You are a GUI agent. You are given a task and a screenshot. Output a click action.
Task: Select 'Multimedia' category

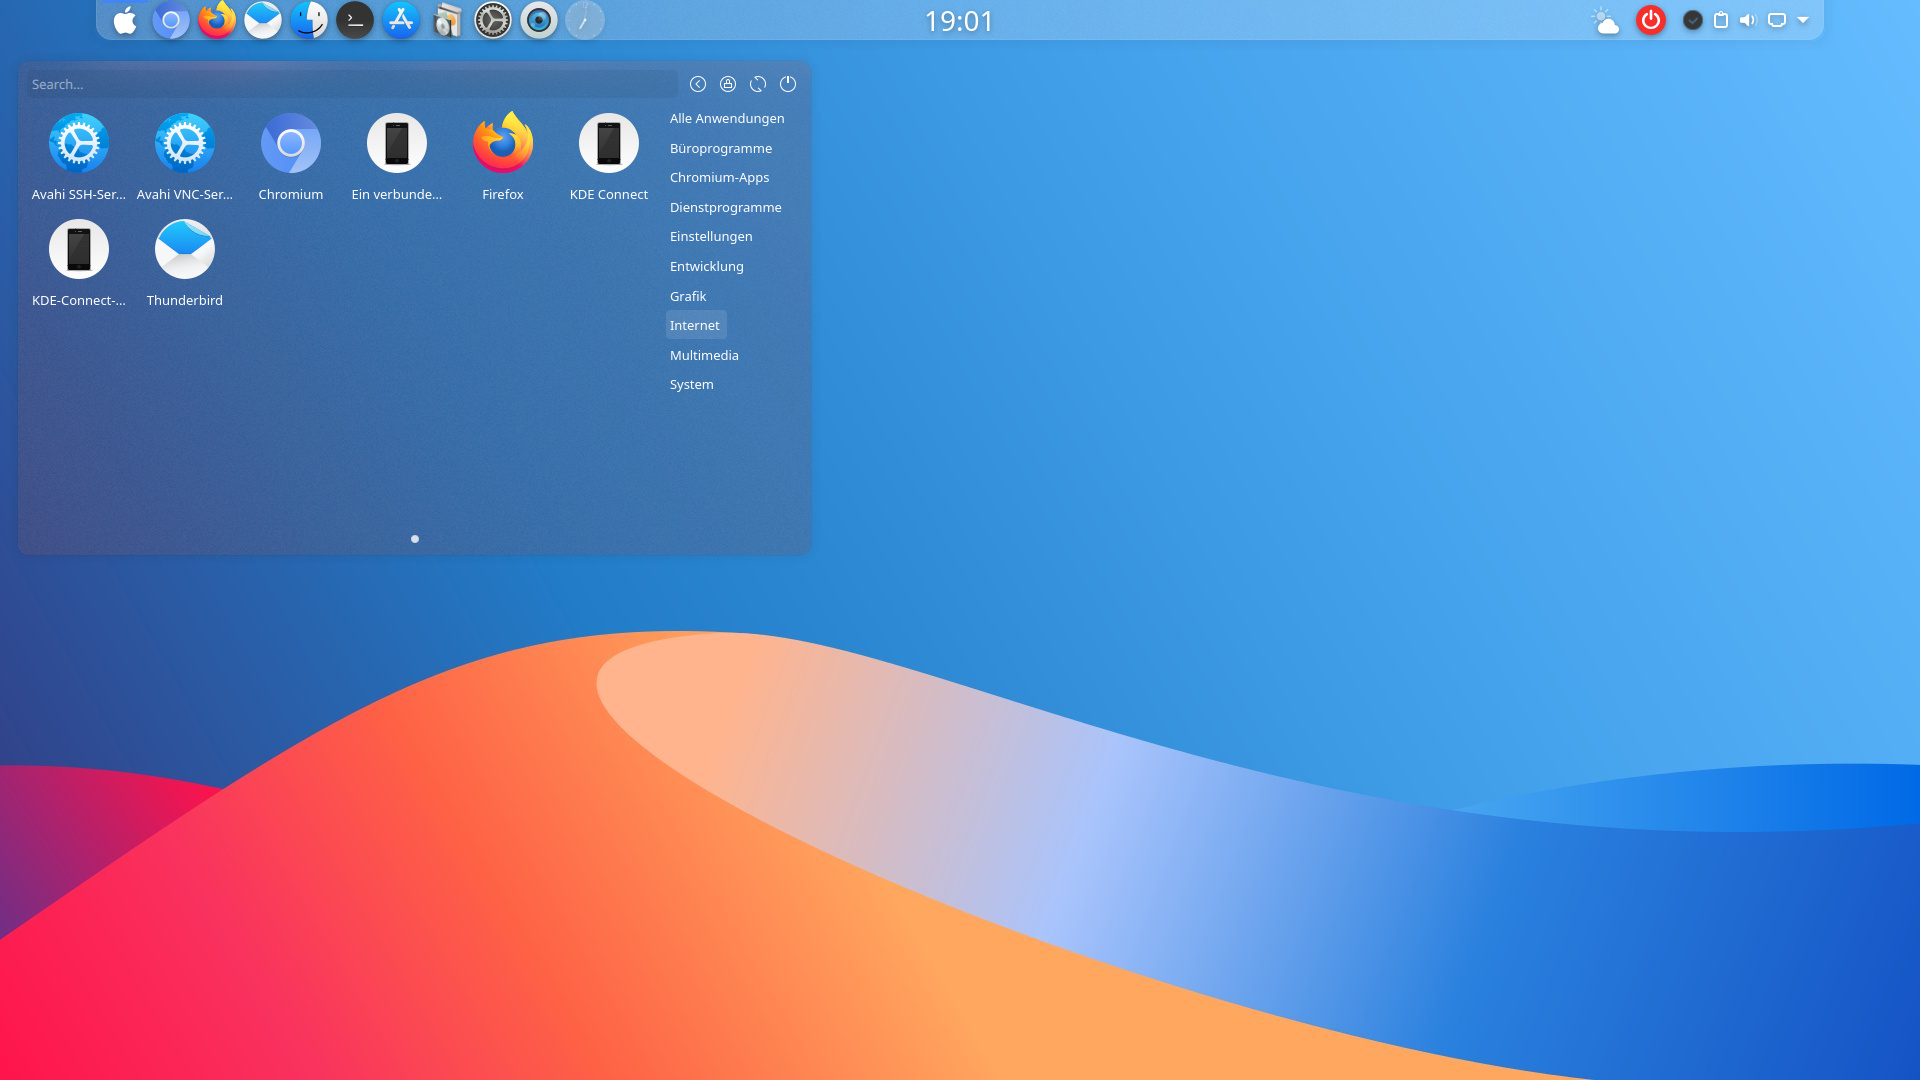coord(704,355)
